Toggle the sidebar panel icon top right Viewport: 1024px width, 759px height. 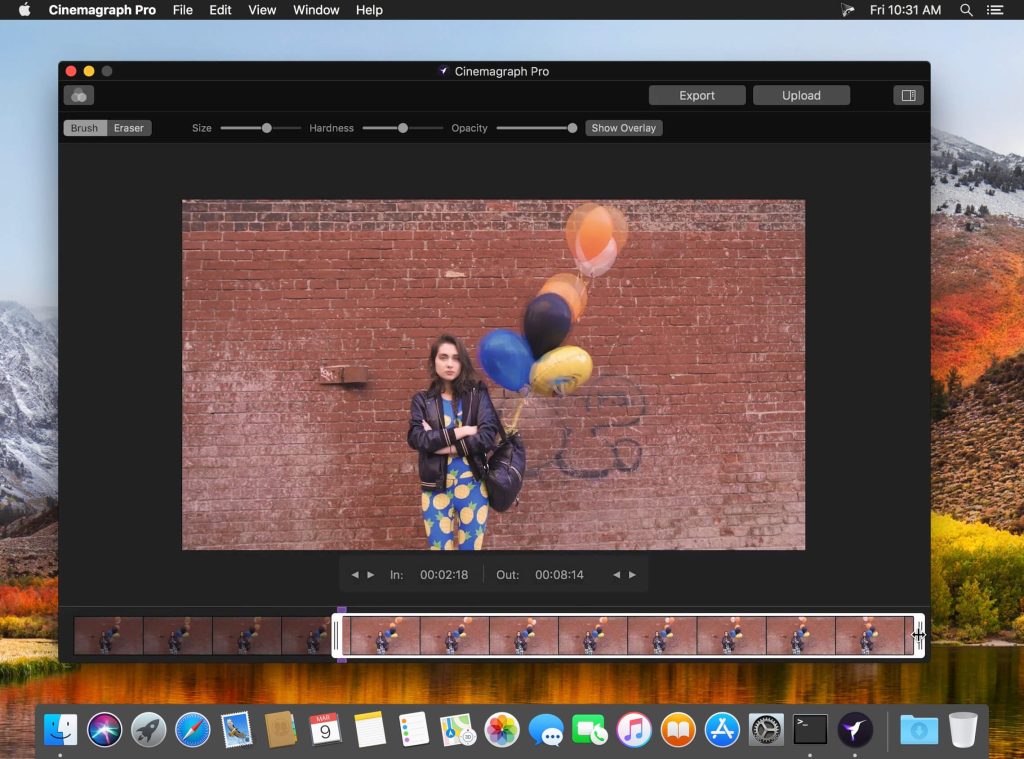pos(907,95)
